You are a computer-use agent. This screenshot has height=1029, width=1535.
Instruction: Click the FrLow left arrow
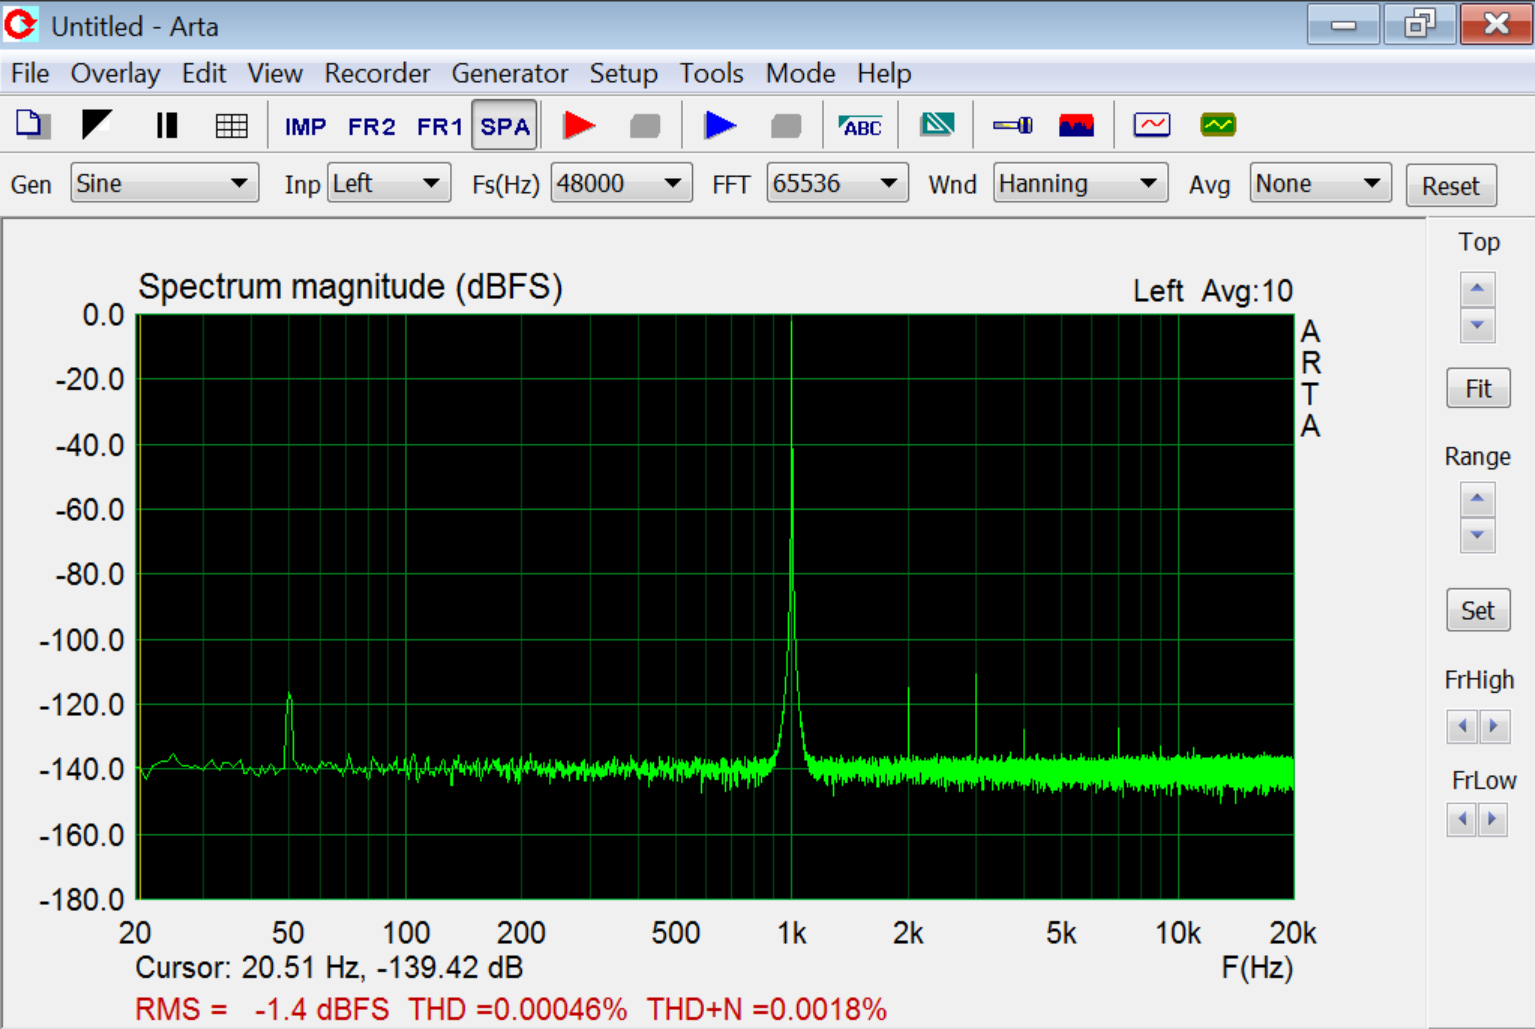1462,820
